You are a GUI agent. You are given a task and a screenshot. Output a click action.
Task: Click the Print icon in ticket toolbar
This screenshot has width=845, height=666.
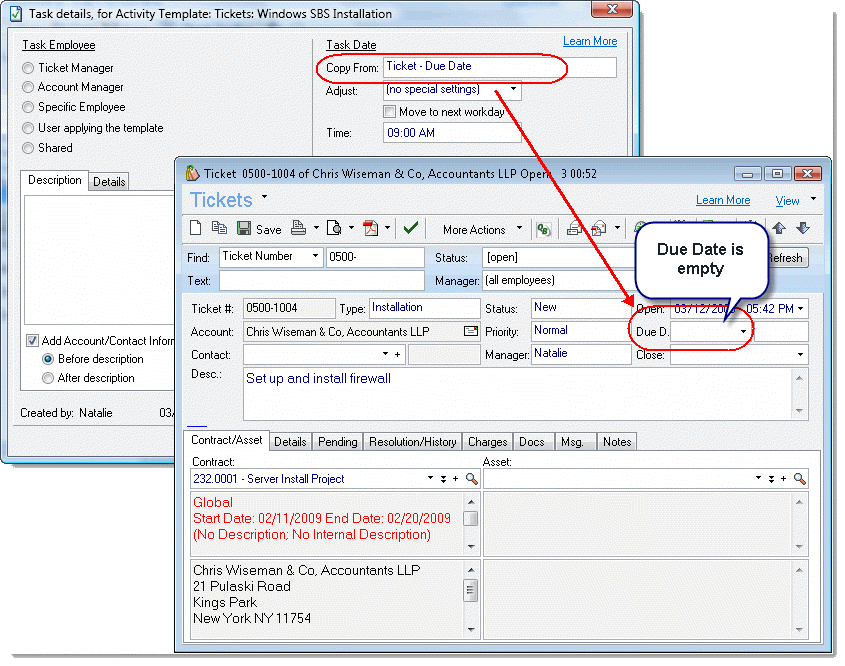[298, 229]
